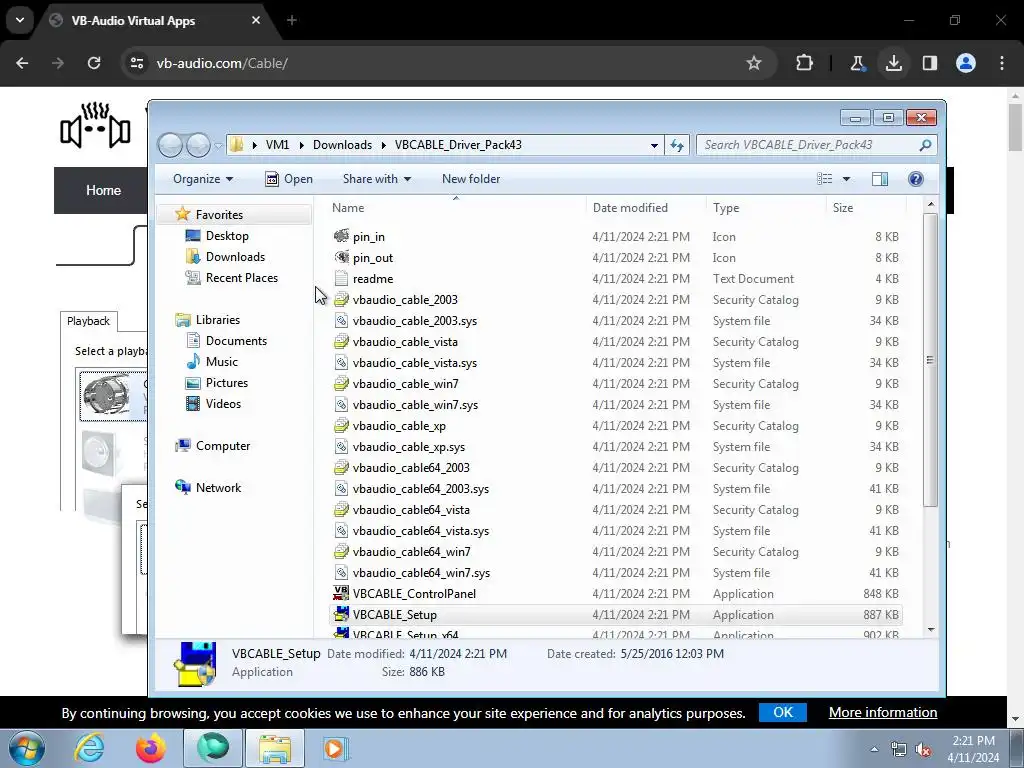The image size is (1024, 768).
Task: Open Windows Start button
Action: pos(26,748)
